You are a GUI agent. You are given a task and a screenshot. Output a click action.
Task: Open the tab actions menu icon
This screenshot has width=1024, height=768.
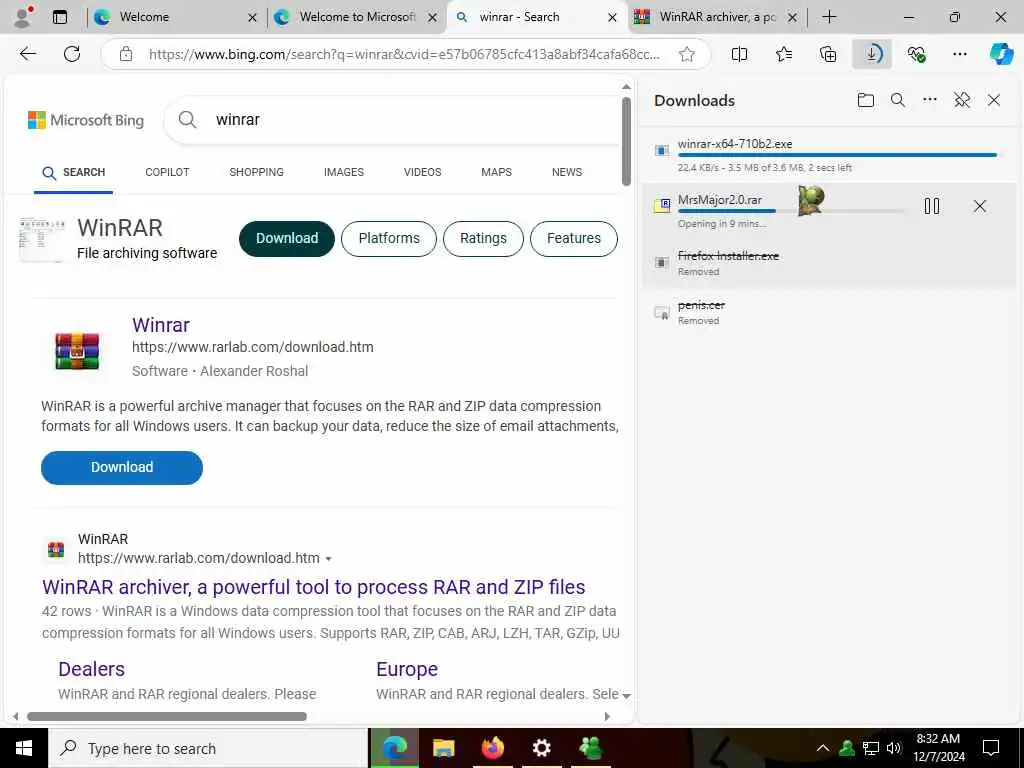click(x=60, y=17)
